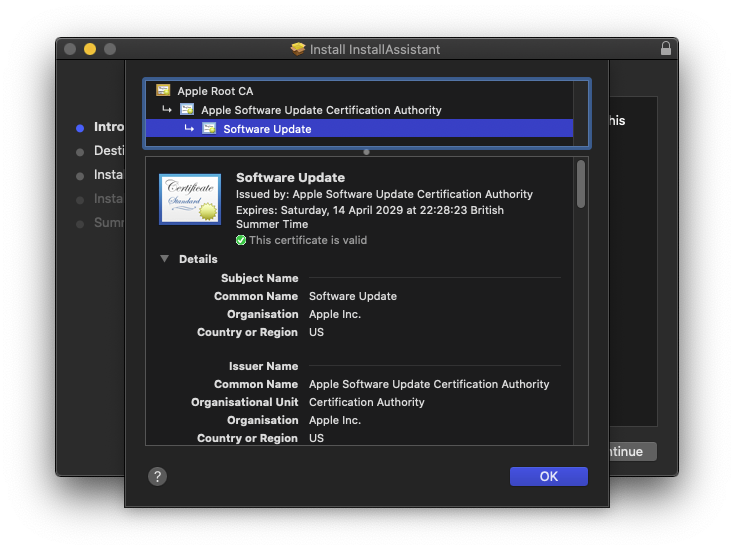This screenshot has height=550, width=734.
Task: Click the 'Install InstallAssistant' window title
Action: (x=375, y=49)
